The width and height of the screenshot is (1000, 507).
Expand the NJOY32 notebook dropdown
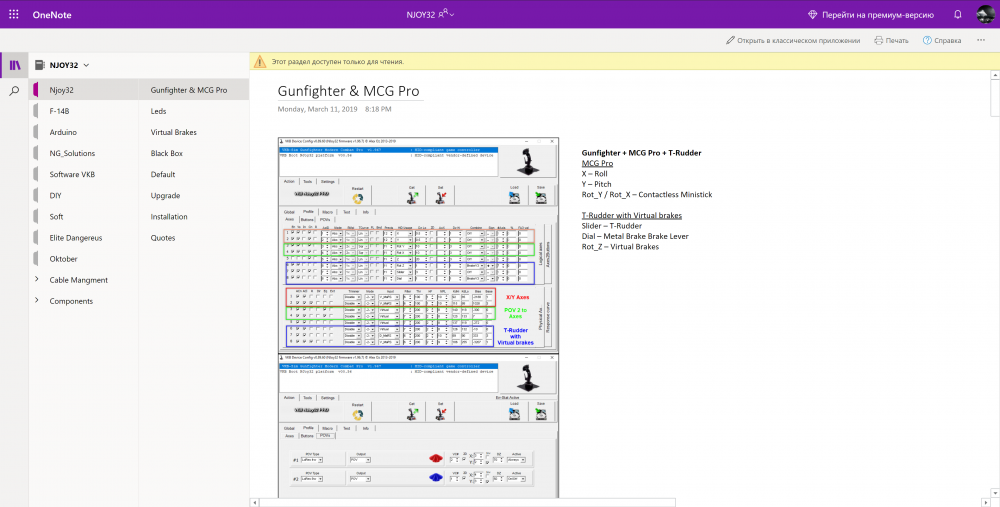pyautogui.click(x=86, y=65)
